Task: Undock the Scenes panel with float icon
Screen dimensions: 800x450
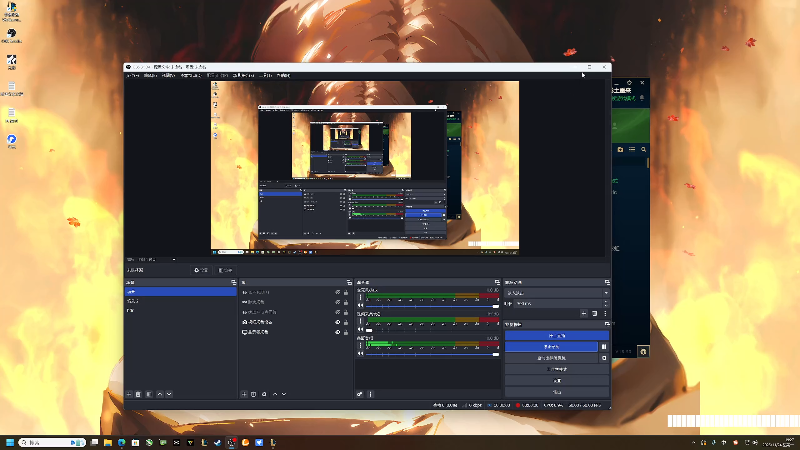Action: point(234,282)
